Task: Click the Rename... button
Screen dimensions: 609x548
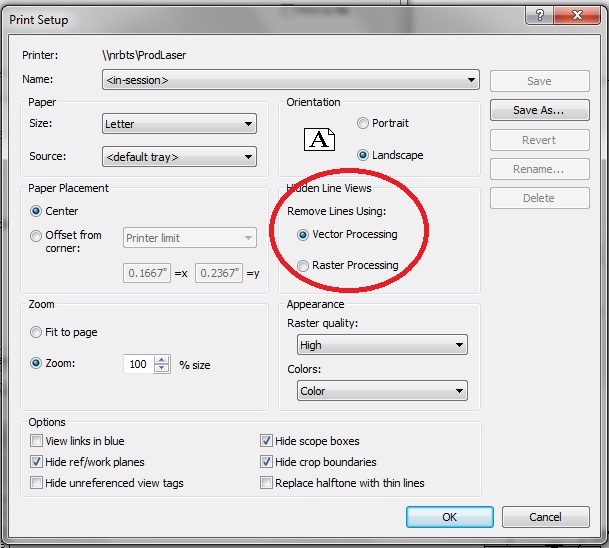Action: coord(539,169)
